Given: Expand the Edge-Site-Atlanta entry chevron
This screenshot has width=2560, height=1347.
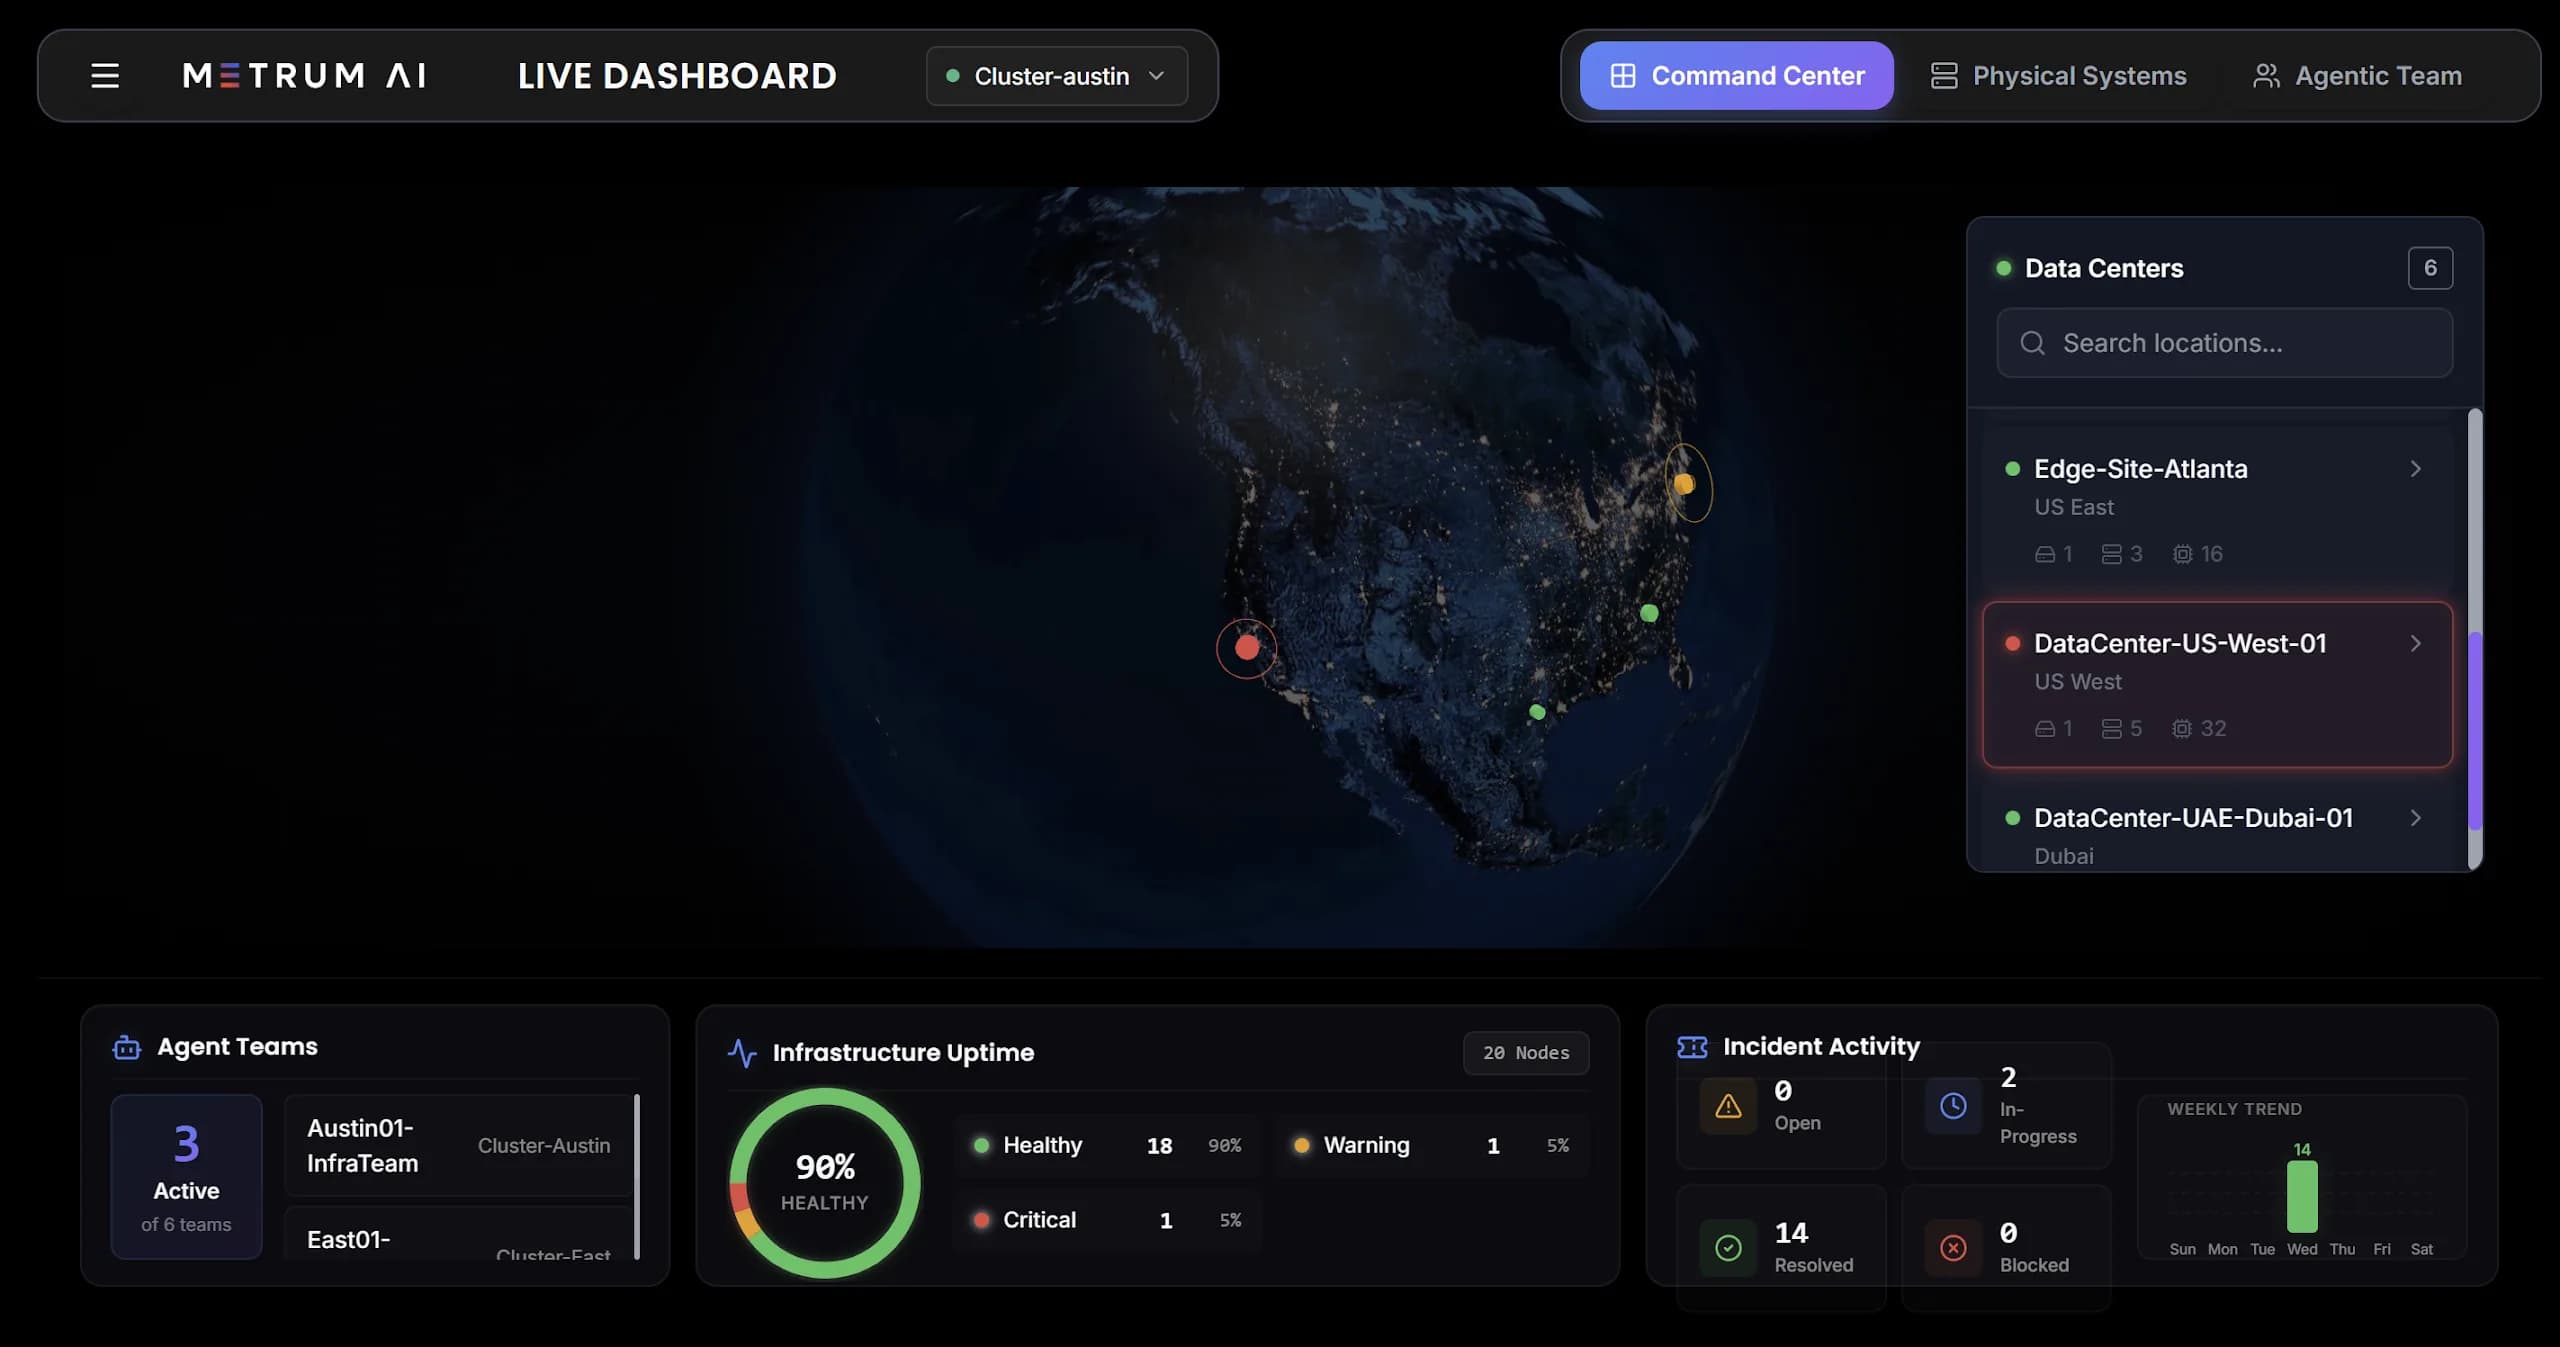Looking at the screenshot, I should pyautogui.click(x=2417, y=469).
